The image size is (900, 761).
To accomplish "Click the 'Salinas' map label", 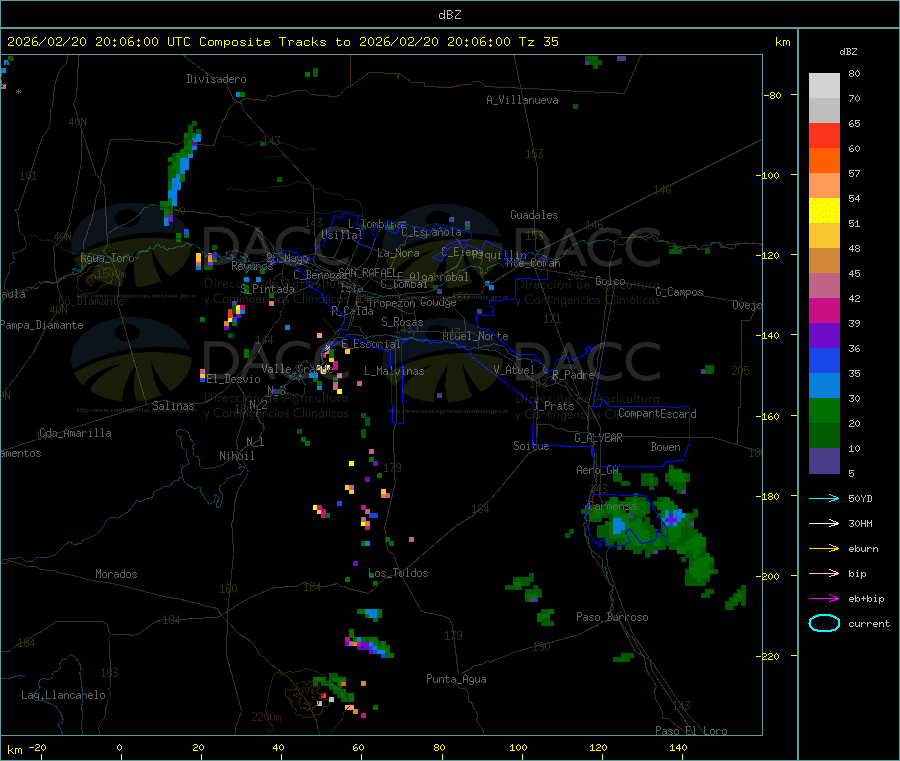I will (173, 406).
